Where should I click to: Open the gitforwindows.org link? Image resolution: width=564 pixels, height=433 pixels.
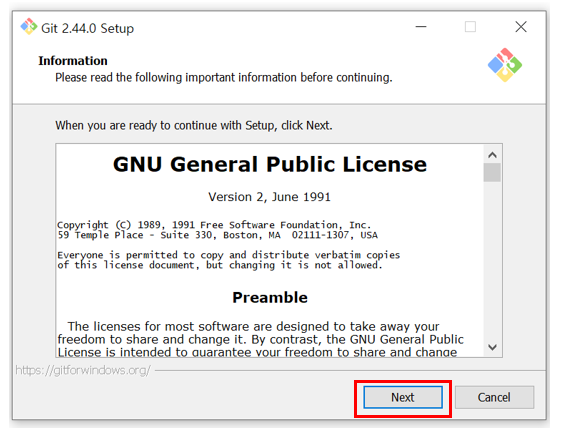click(x=83, y=370)
